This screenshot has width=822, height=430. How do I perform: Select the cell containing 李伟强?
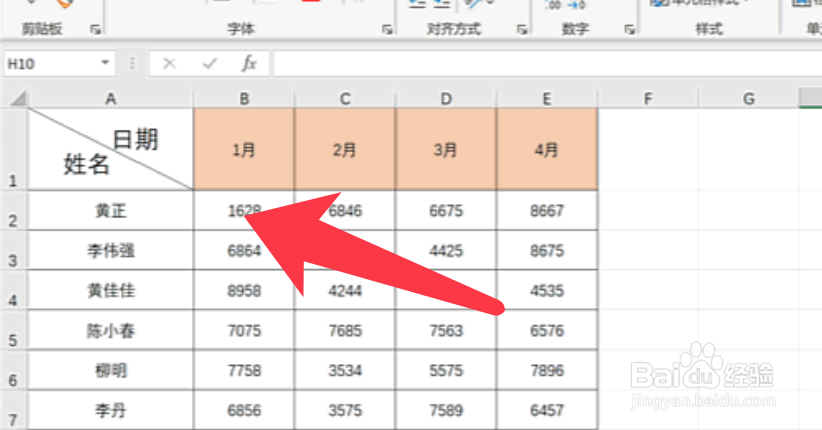pos(111,250)
